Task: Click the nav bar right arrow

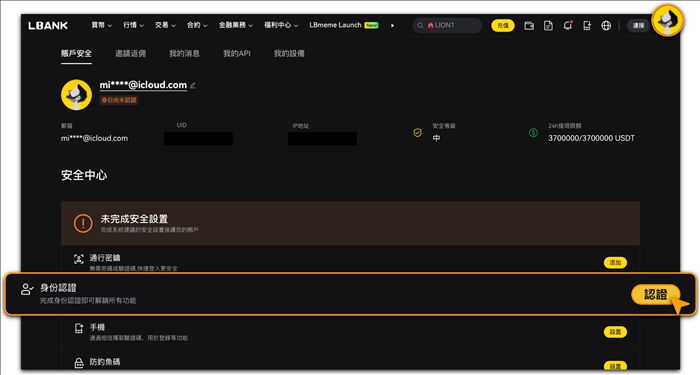Action: click(x=392, y=25)
